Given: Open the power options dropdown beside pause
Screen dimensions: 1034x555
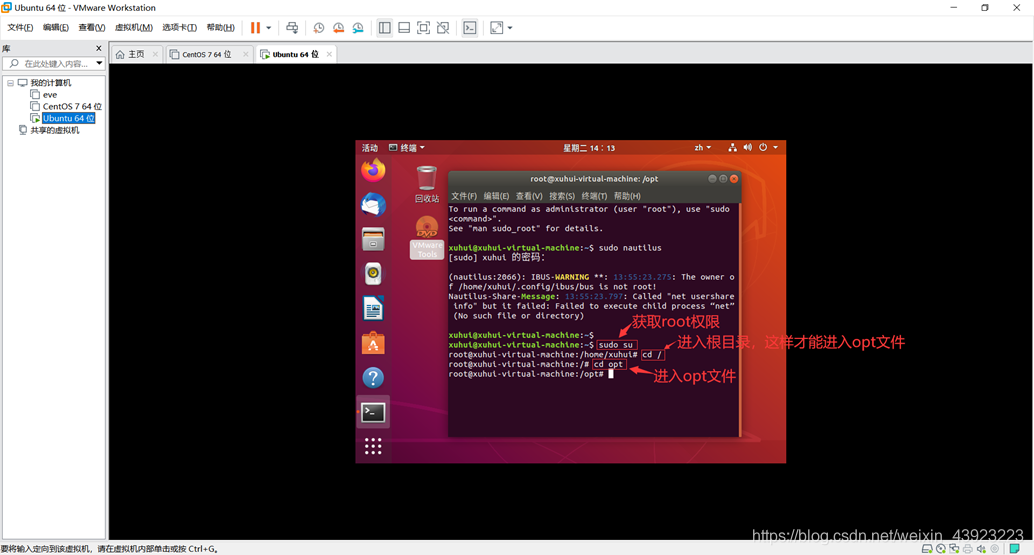Looking at the screenshot, I should [x=268, y=28].
